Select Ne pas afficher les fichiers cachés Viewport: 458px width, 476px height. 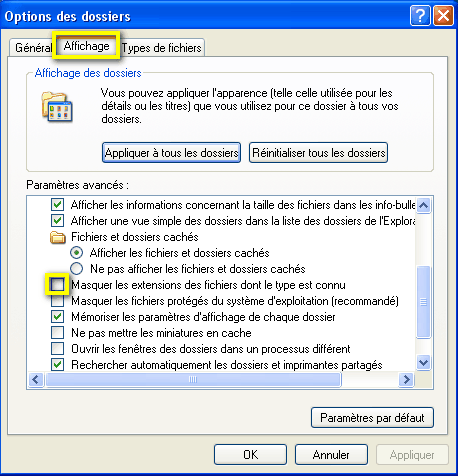coord(77,269)
